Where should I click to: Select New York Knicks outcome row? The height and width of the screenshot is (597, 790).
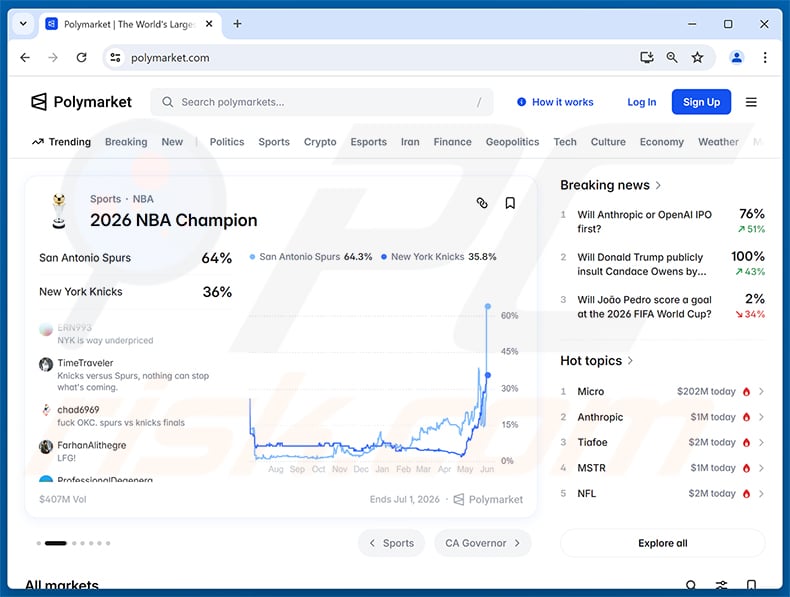point(136,292)
